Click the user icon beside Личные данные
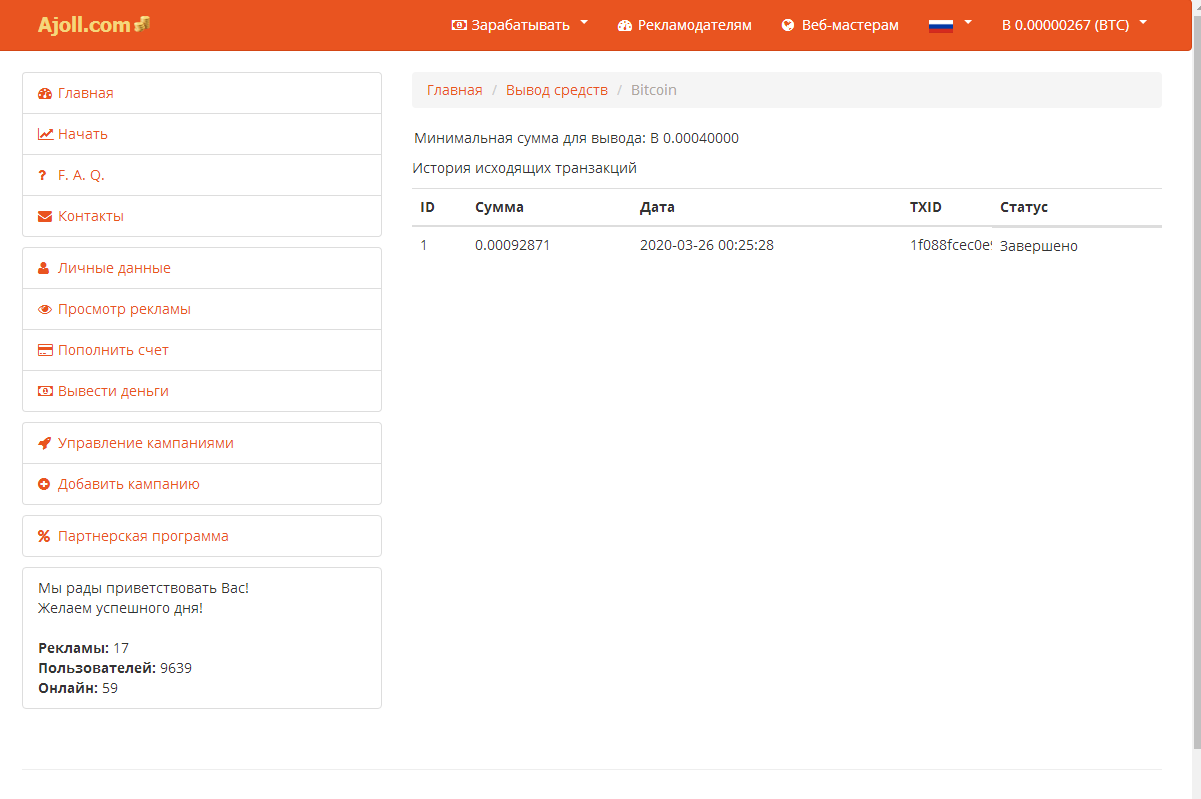 [x=44, y=268]
